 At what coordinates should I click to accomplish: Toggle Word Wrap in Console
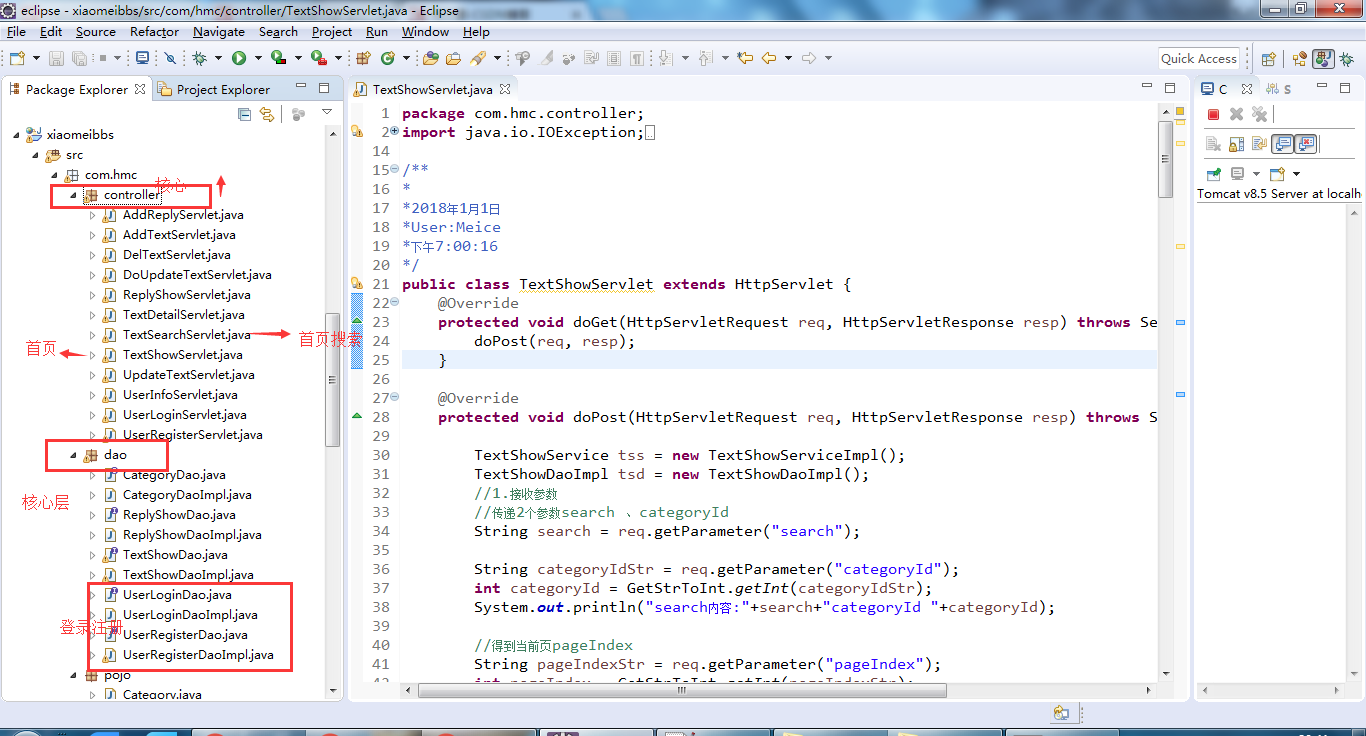click(1259, 144)
